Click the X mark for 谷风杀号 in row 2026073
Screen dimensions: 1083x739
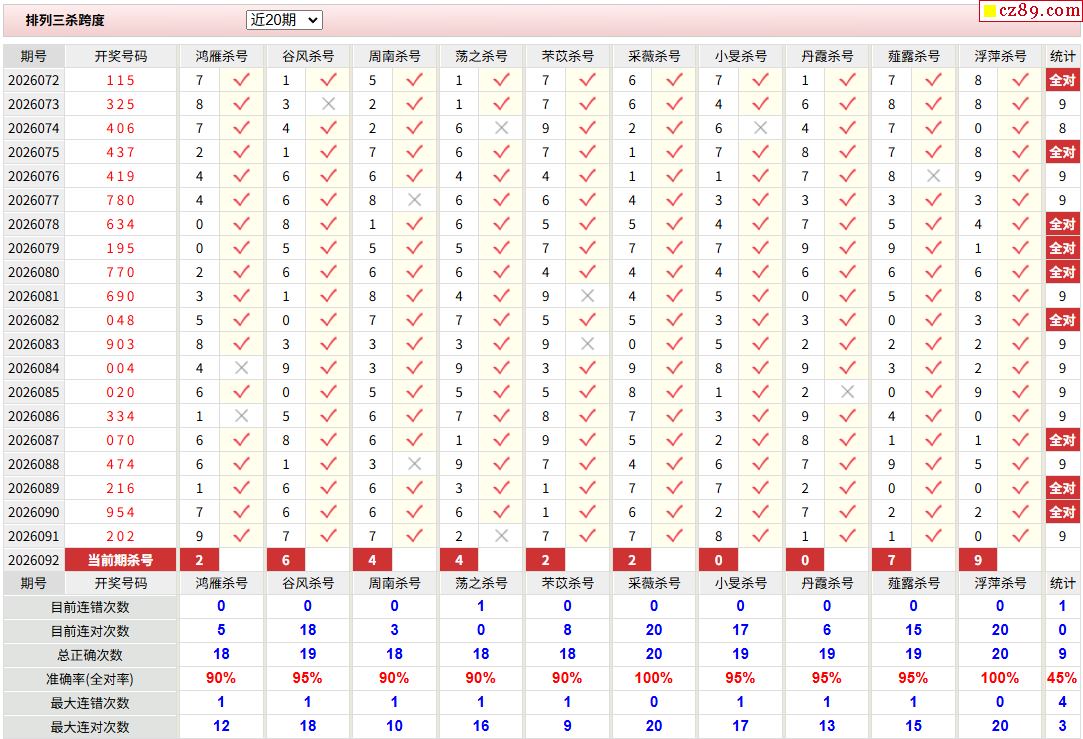328,104
